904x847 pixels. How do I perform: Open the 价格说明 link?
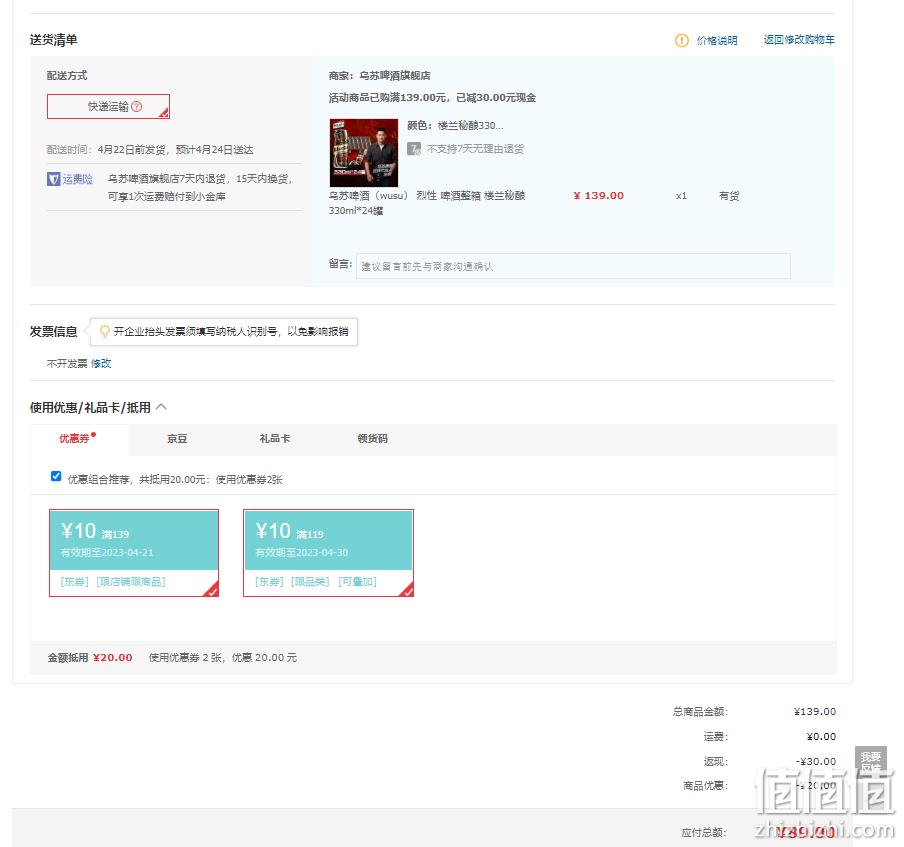click(717, 40)
